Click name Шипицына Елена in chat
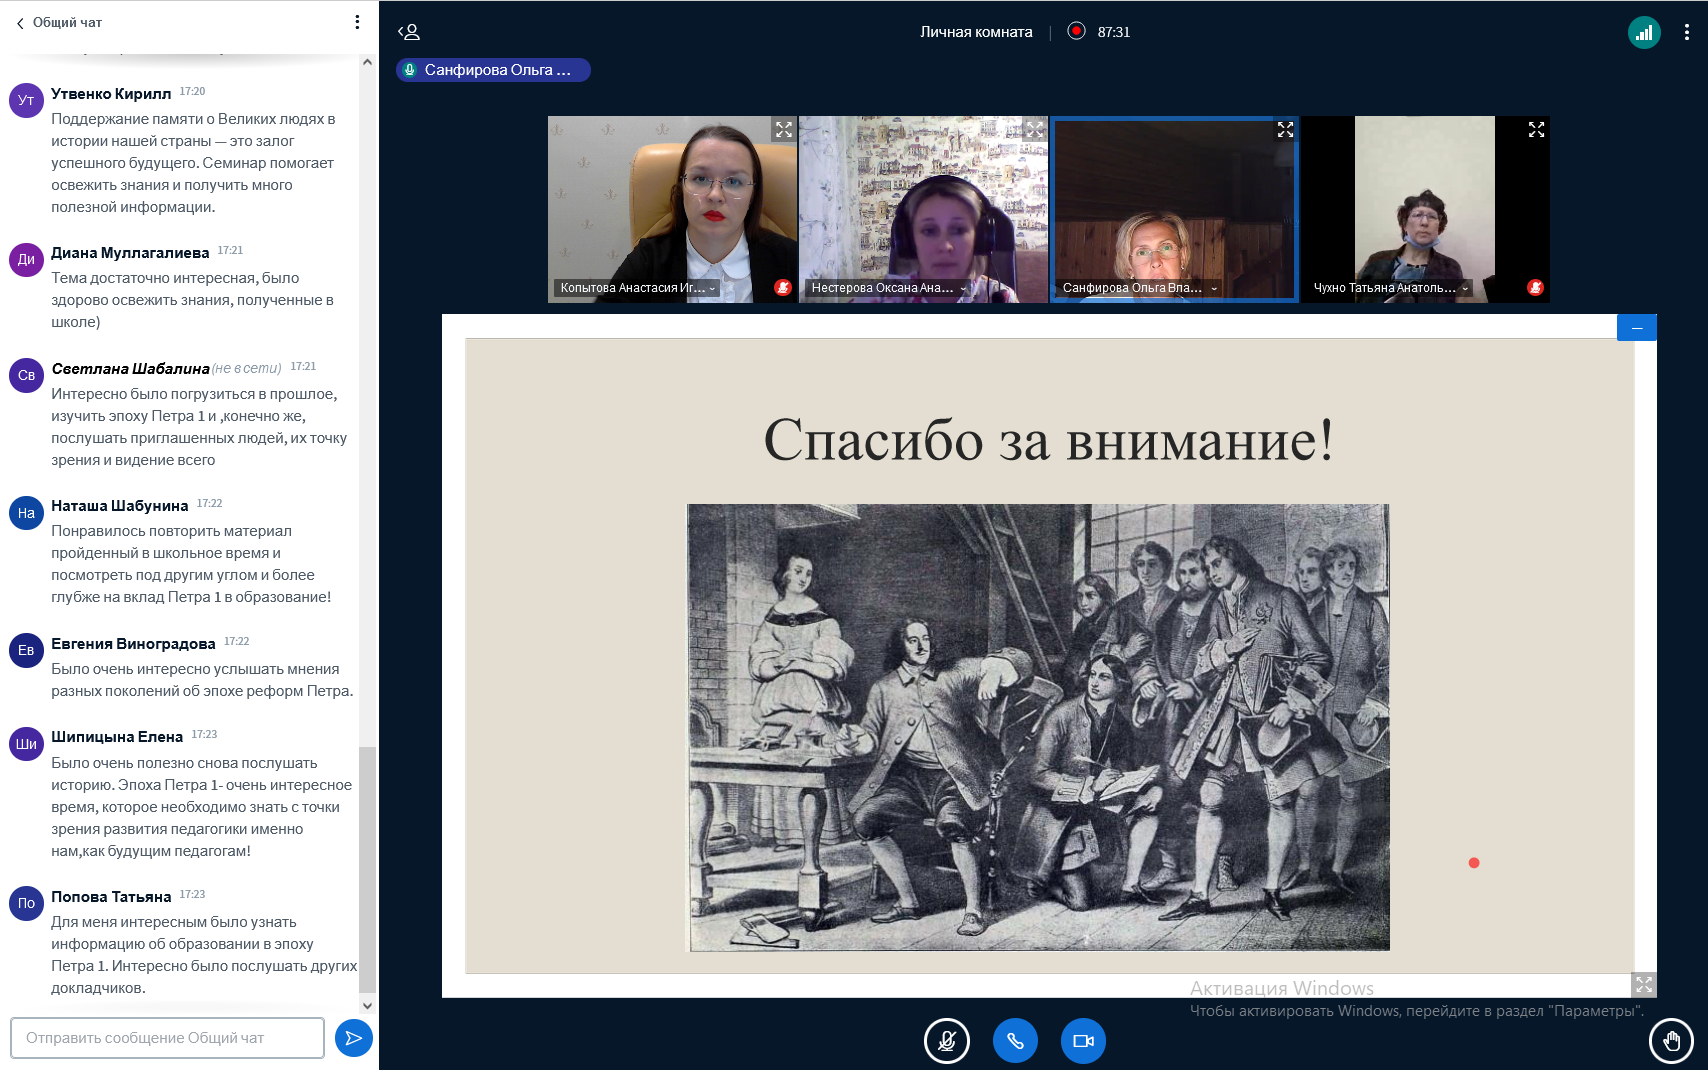This screenshot has height=1070, width=1708. [x=117, y=737]
